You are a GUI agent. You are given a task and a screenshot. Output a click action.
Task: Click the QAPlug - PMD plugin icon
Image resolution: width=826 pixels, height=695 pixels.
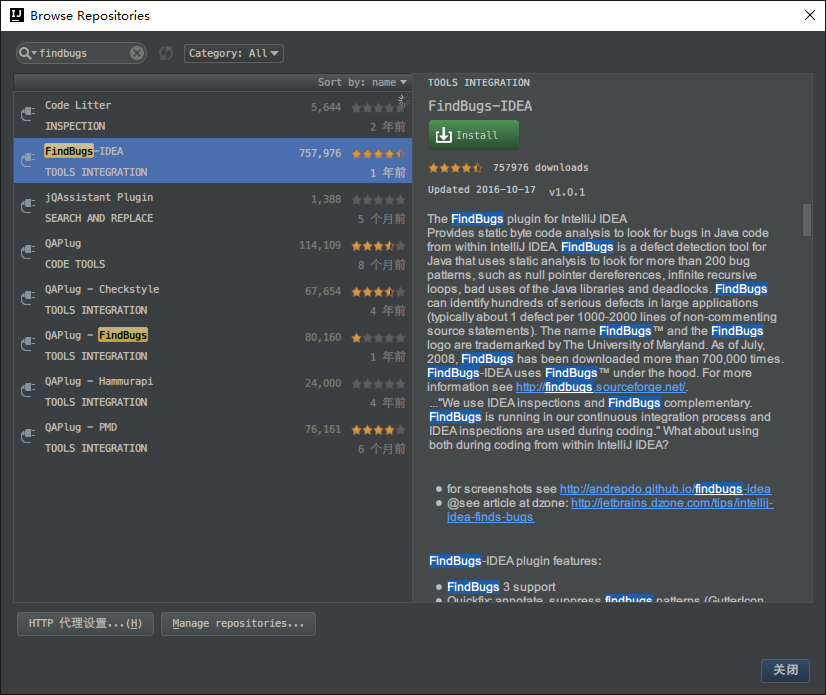click(x=28, y=438)
